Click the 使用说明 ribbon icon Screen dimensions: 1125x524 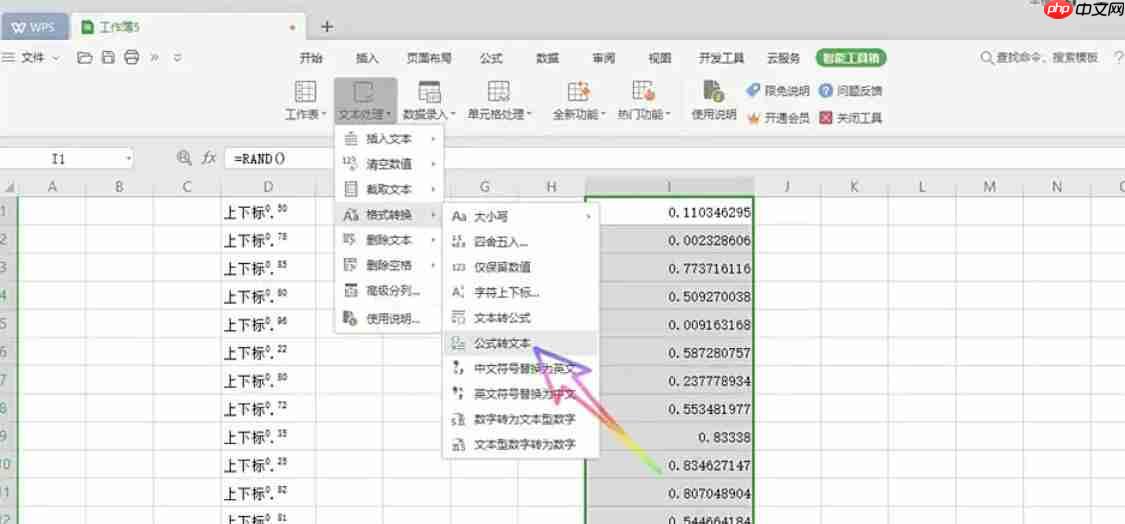coord(714,92)
